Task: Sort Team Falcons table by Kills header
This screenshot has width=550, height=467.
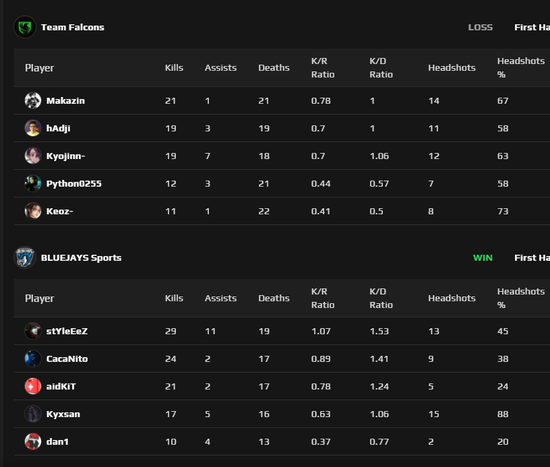Action: (174, 68)
